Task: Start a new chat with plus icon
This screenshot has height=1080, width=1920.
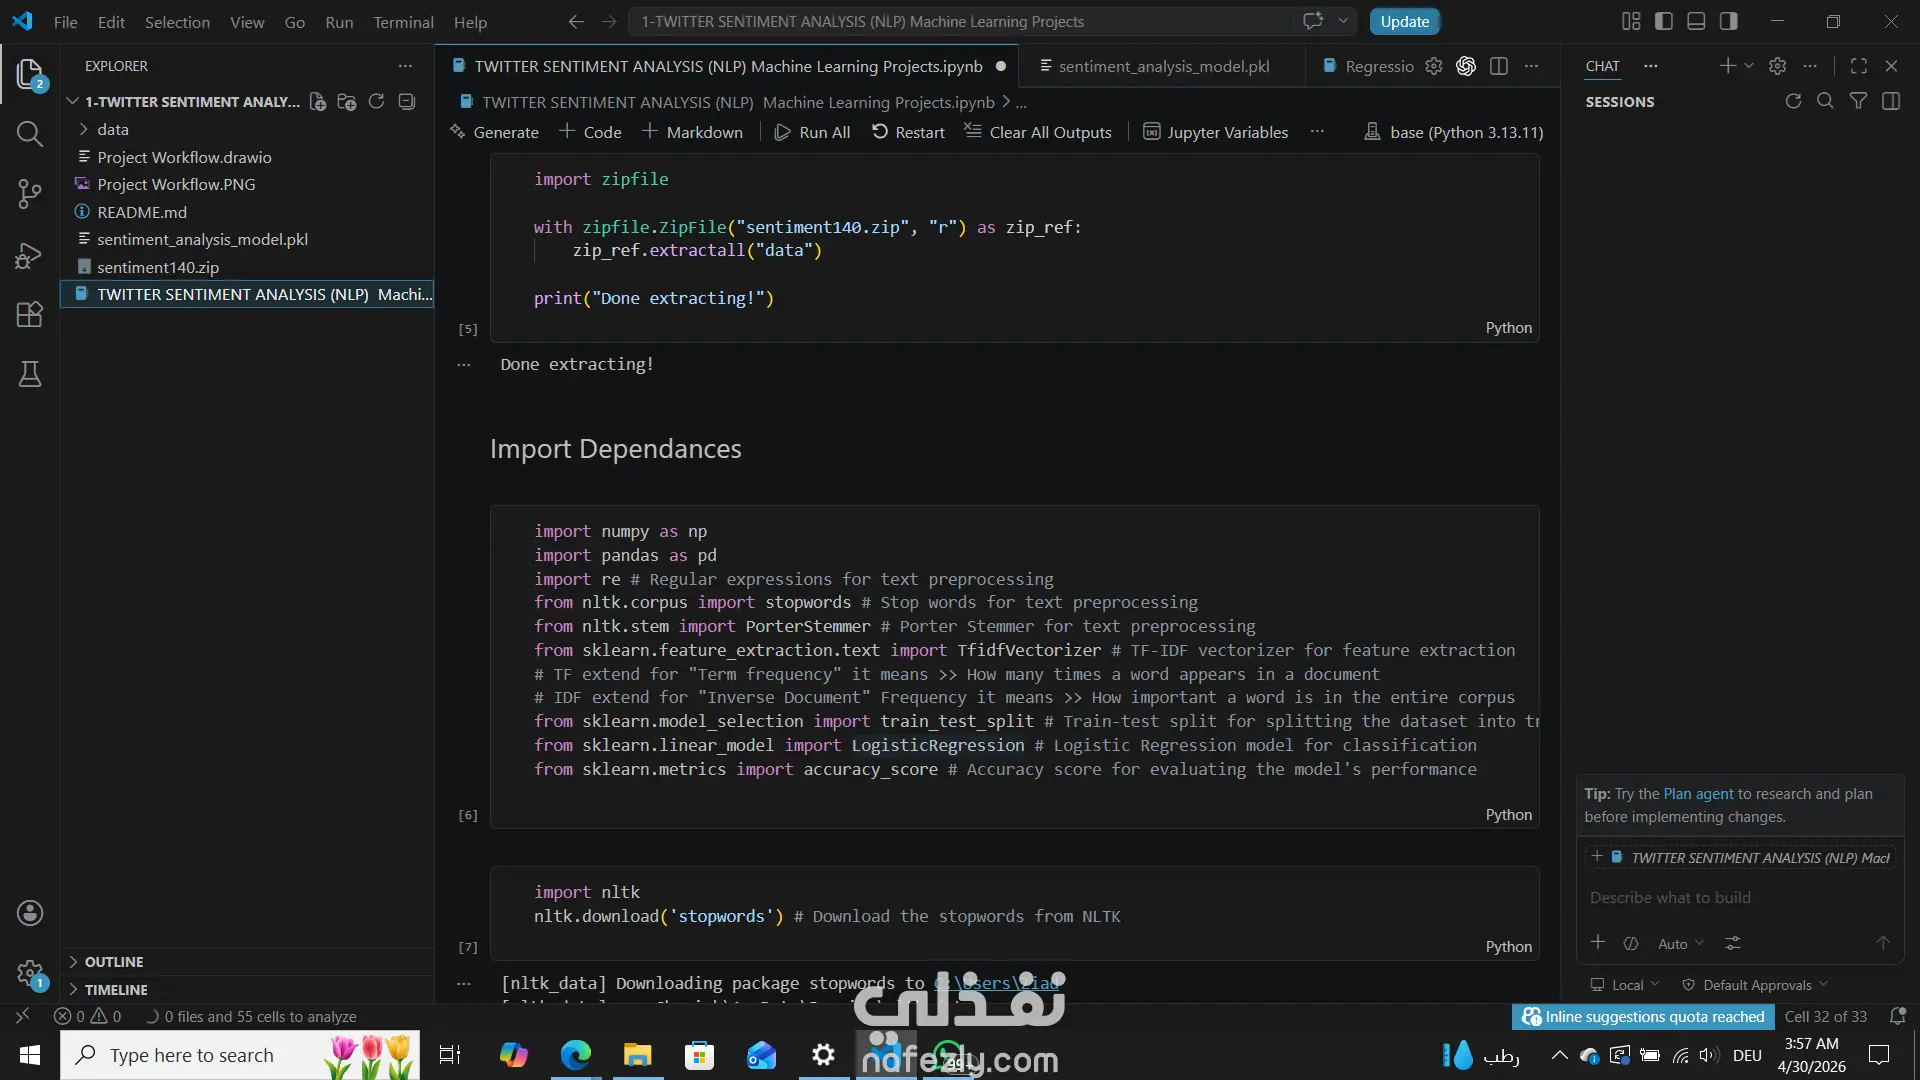Action: click(x=1727, y=66)
